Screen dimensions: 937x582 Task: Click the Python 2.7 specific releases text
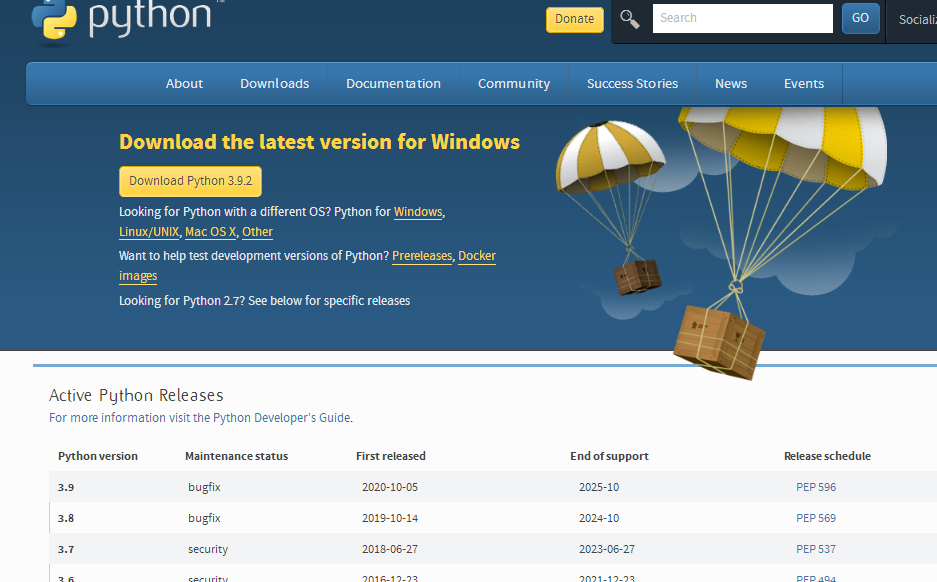pos(264,301)
